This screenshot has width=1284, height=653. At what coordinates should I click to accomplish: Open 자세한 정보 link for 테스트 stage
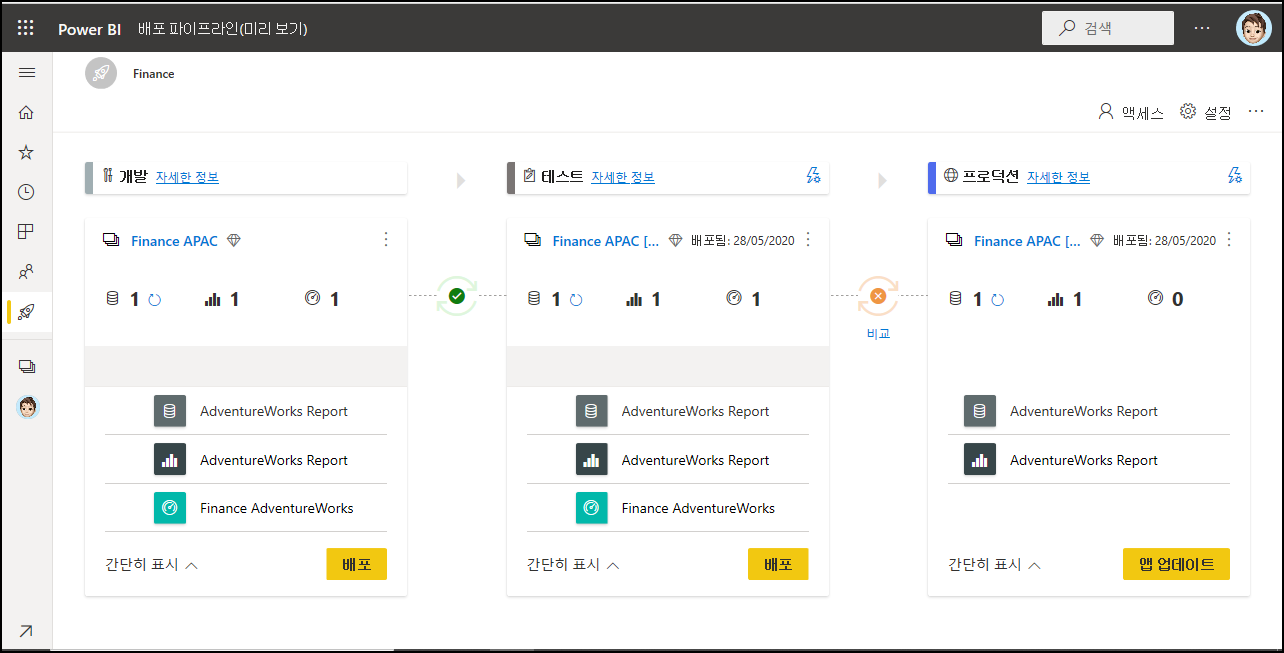pyautogui.click(x=622, y=177)
